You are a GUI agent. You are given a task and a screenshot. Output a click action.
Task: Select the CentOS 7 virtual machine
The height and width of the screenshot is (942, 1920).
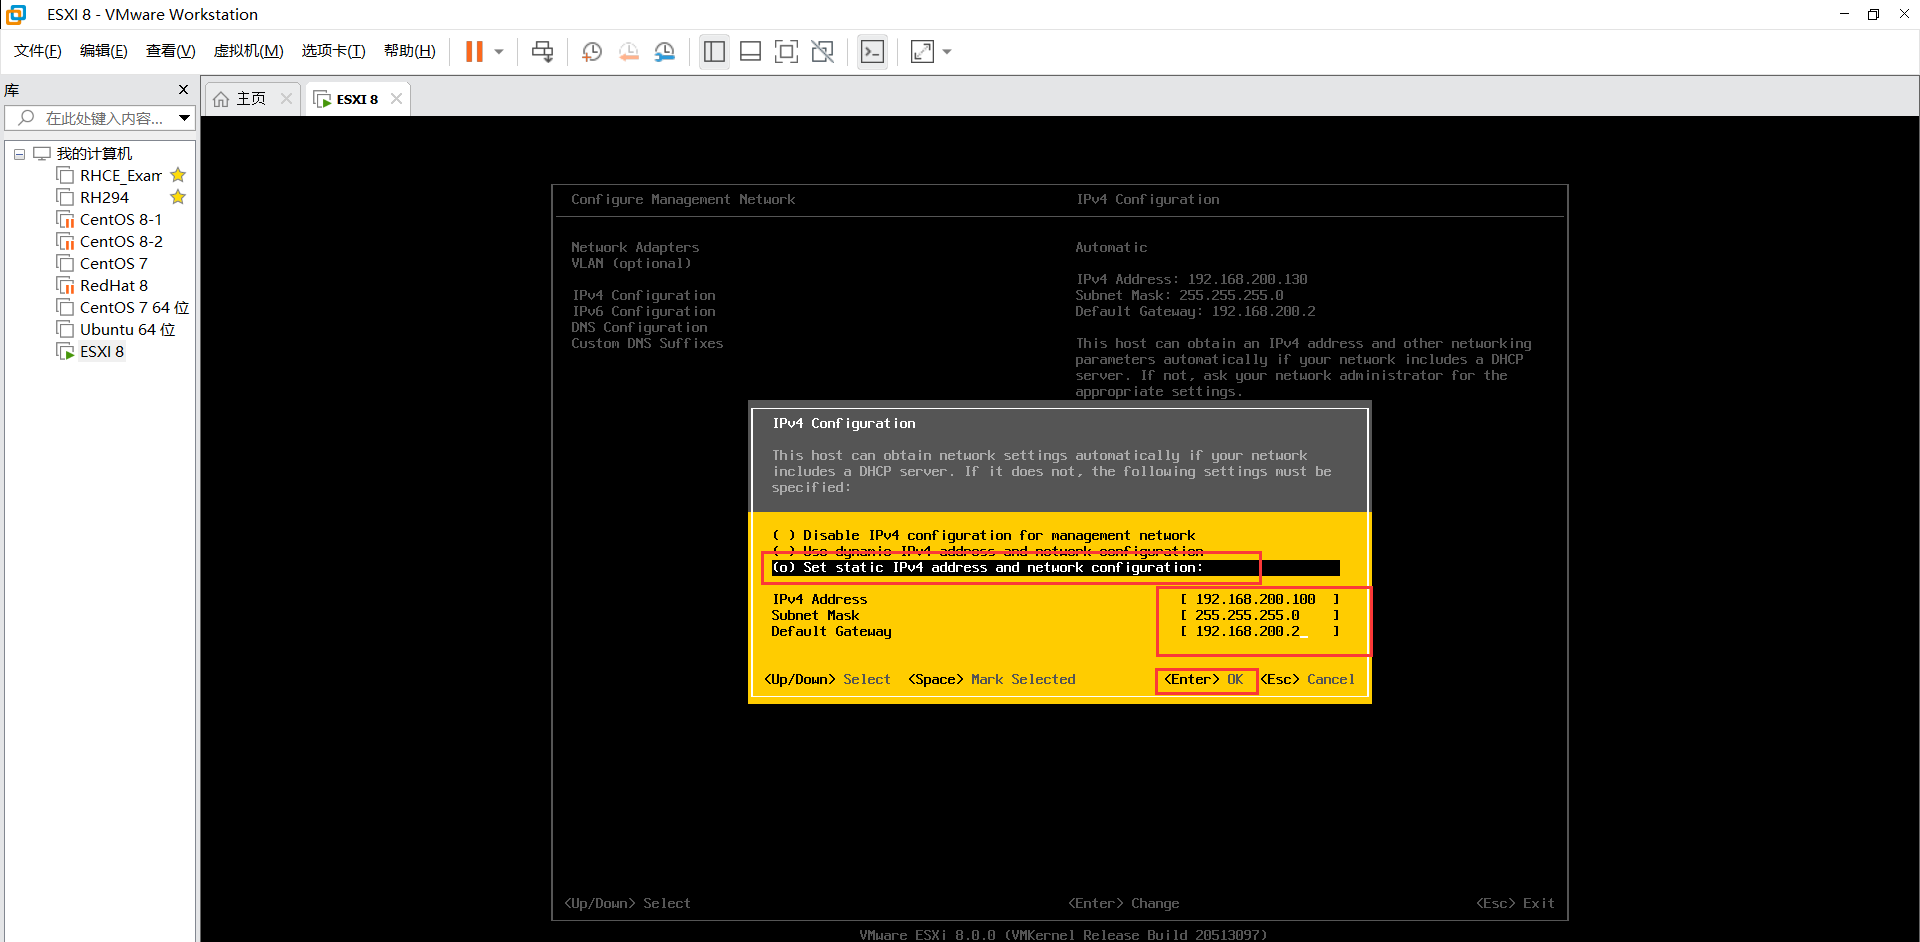click(113, 264)
